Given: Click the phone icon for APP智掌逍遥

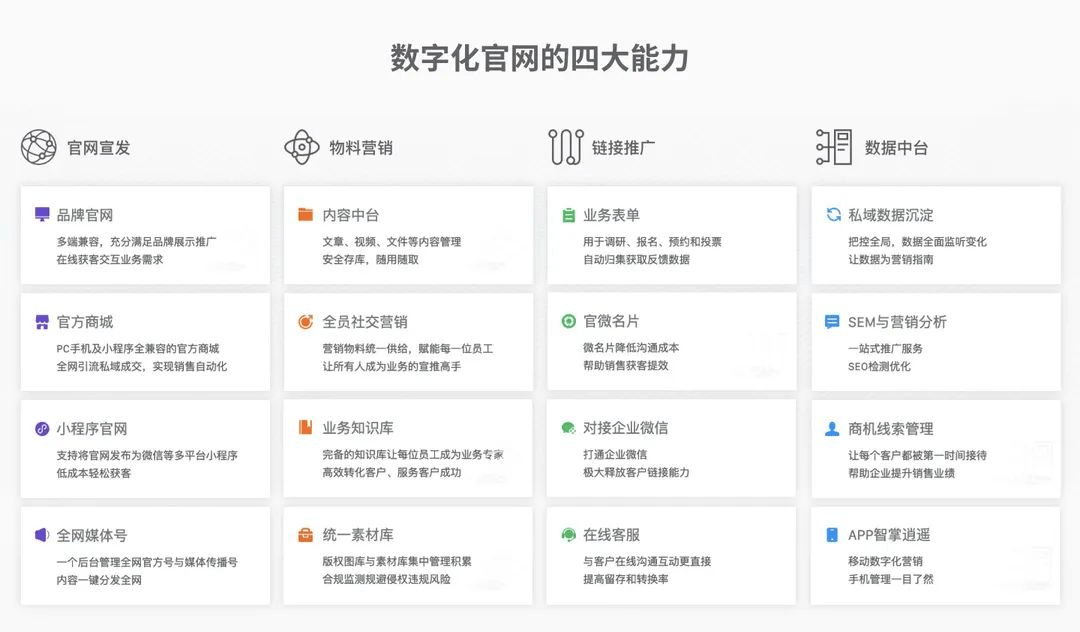Looking at the screenshot, I should pyautogui.click(x=832, y=535).
